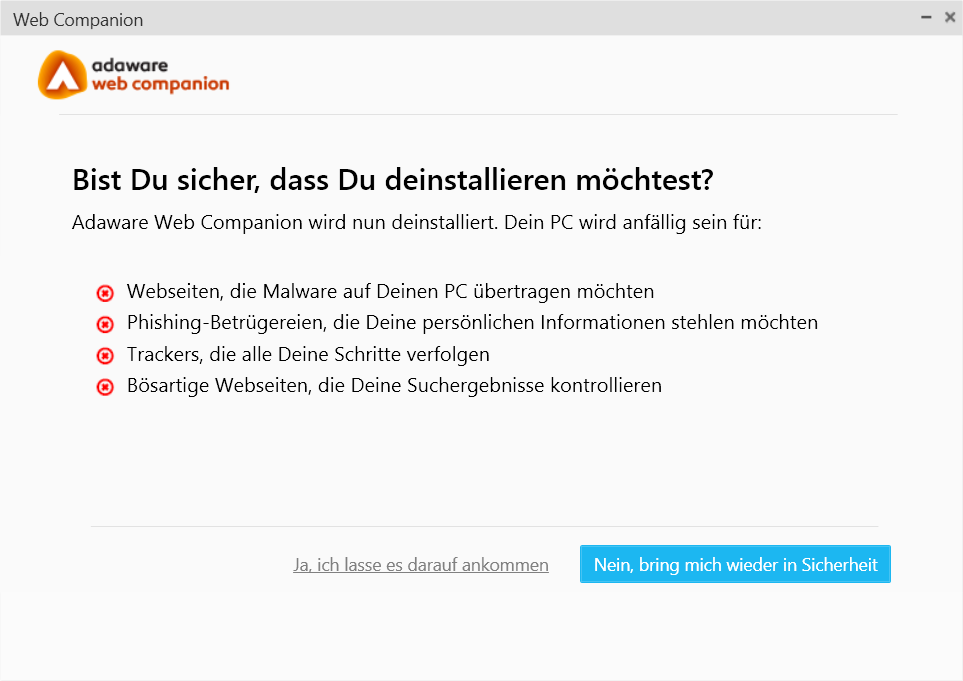Click the gray 'adaware' logo word
The height and width of the screenshot is (681, 963).
[x=130, y=65]
